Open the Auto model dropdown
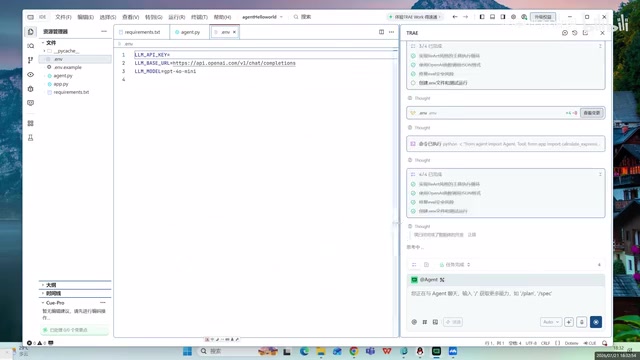Image resolution: width=640 pixels, height=360 pixels. (551, 322)
